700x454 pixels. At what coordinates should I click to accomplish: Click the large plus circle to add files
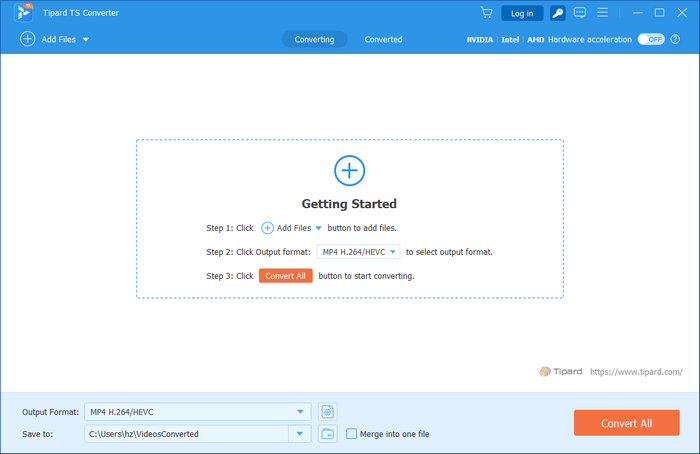pos(349,170)
